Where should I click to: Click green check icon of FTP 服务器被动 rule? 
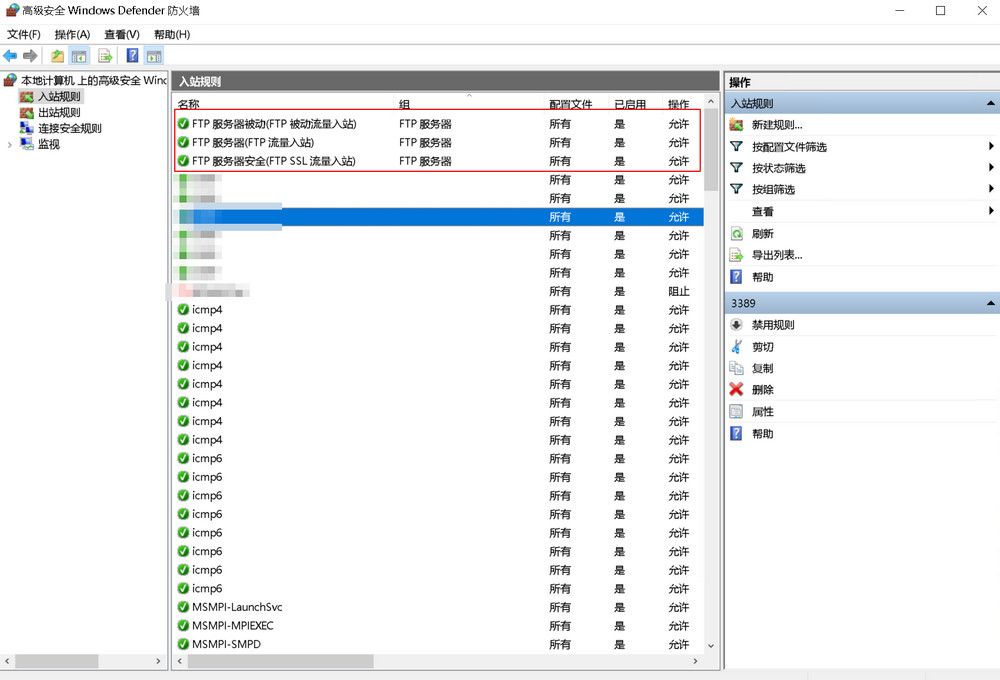coord(184,124)
